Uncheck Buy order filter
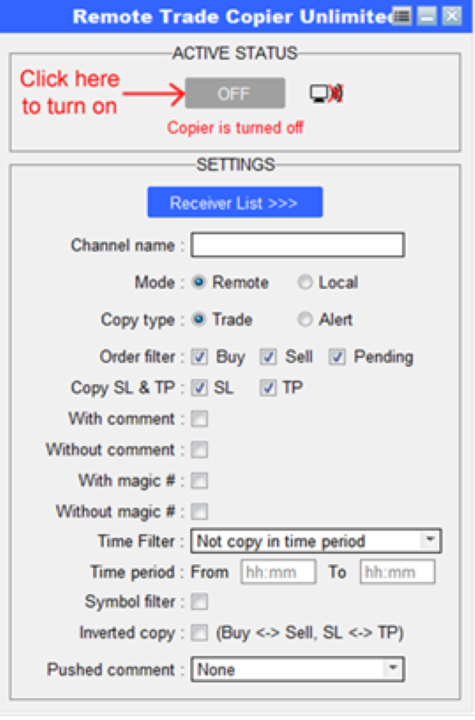Image resolution: width=475 pixels, height=720 pixels. tap(199, 357)
